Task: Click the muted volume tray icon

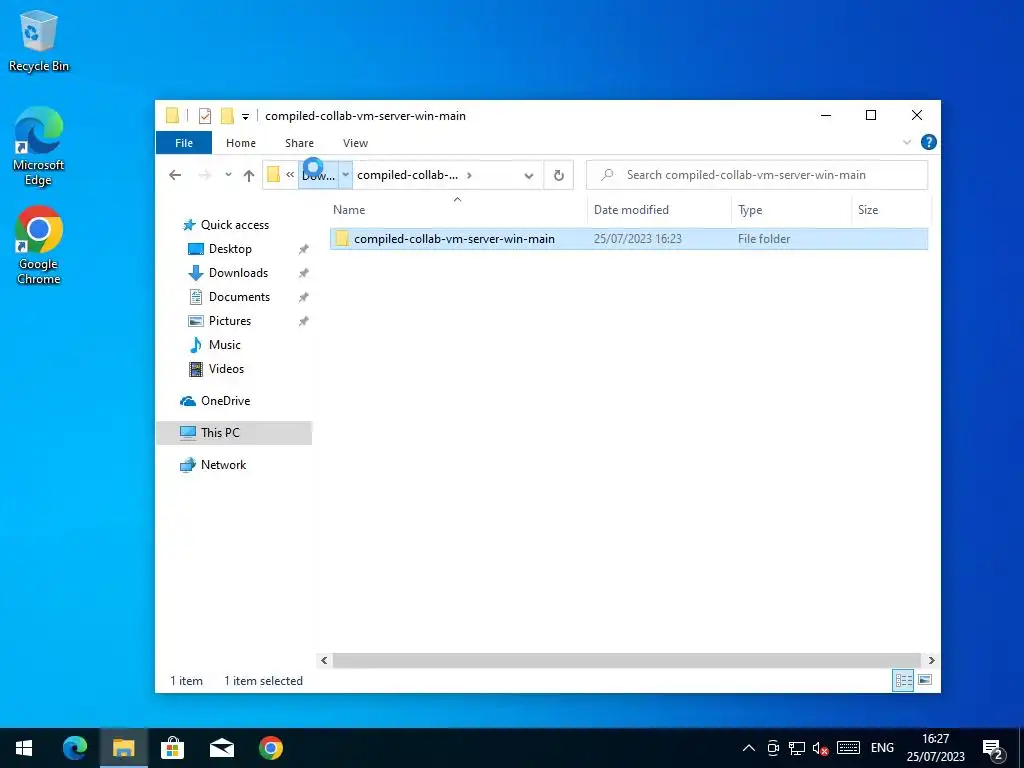Action: coord(821,748)
